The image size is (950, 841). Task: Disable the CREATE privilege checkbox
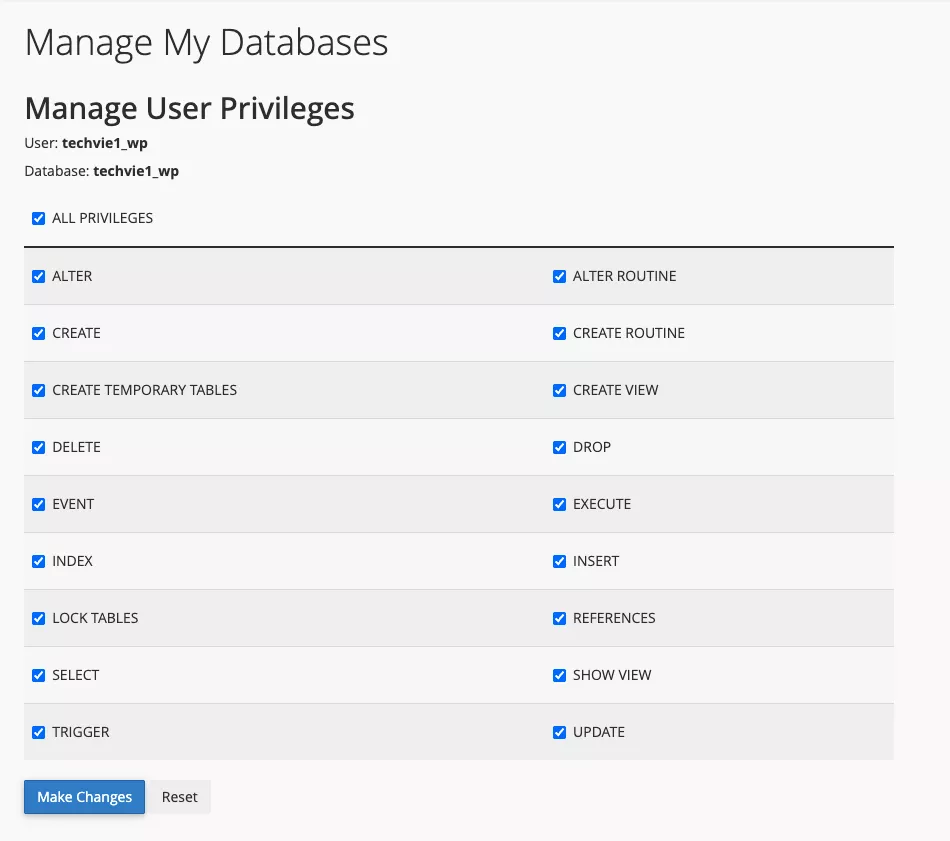[39, 333]
